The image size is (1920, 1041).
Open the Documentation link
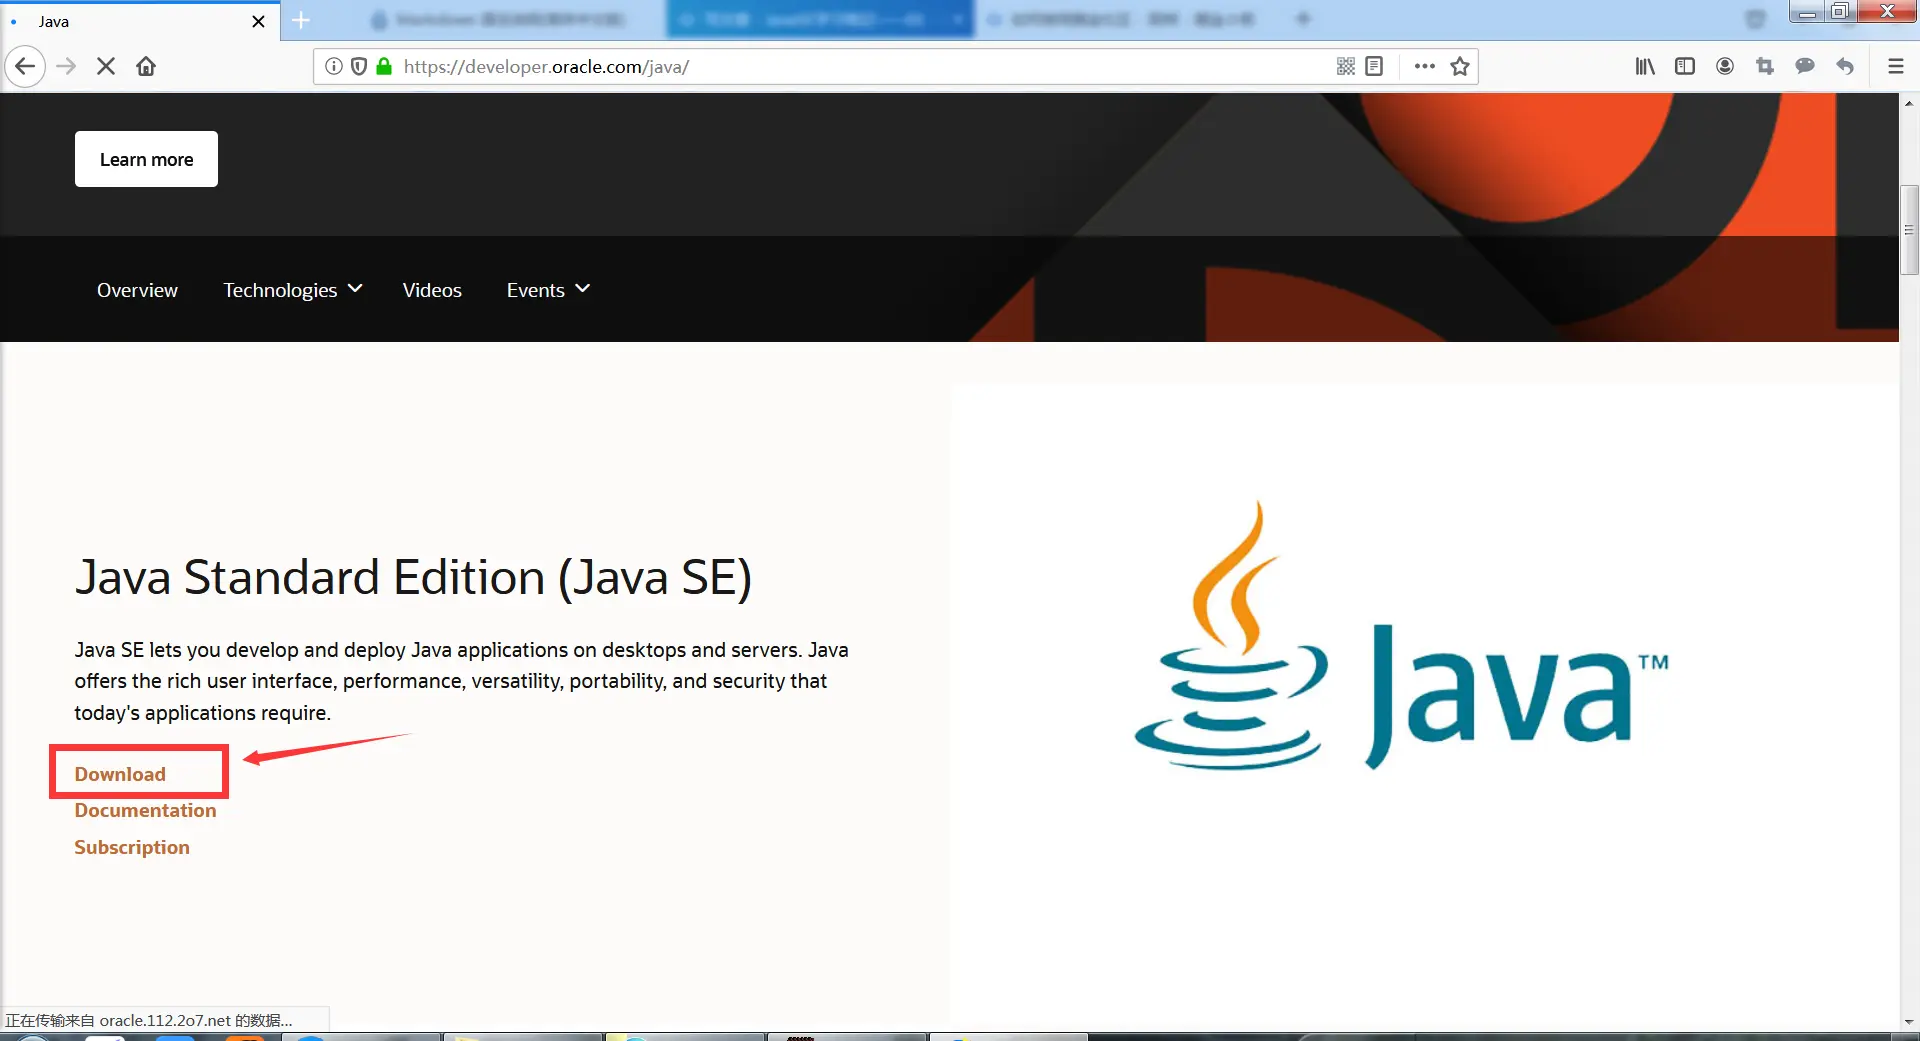click(145, 810)
